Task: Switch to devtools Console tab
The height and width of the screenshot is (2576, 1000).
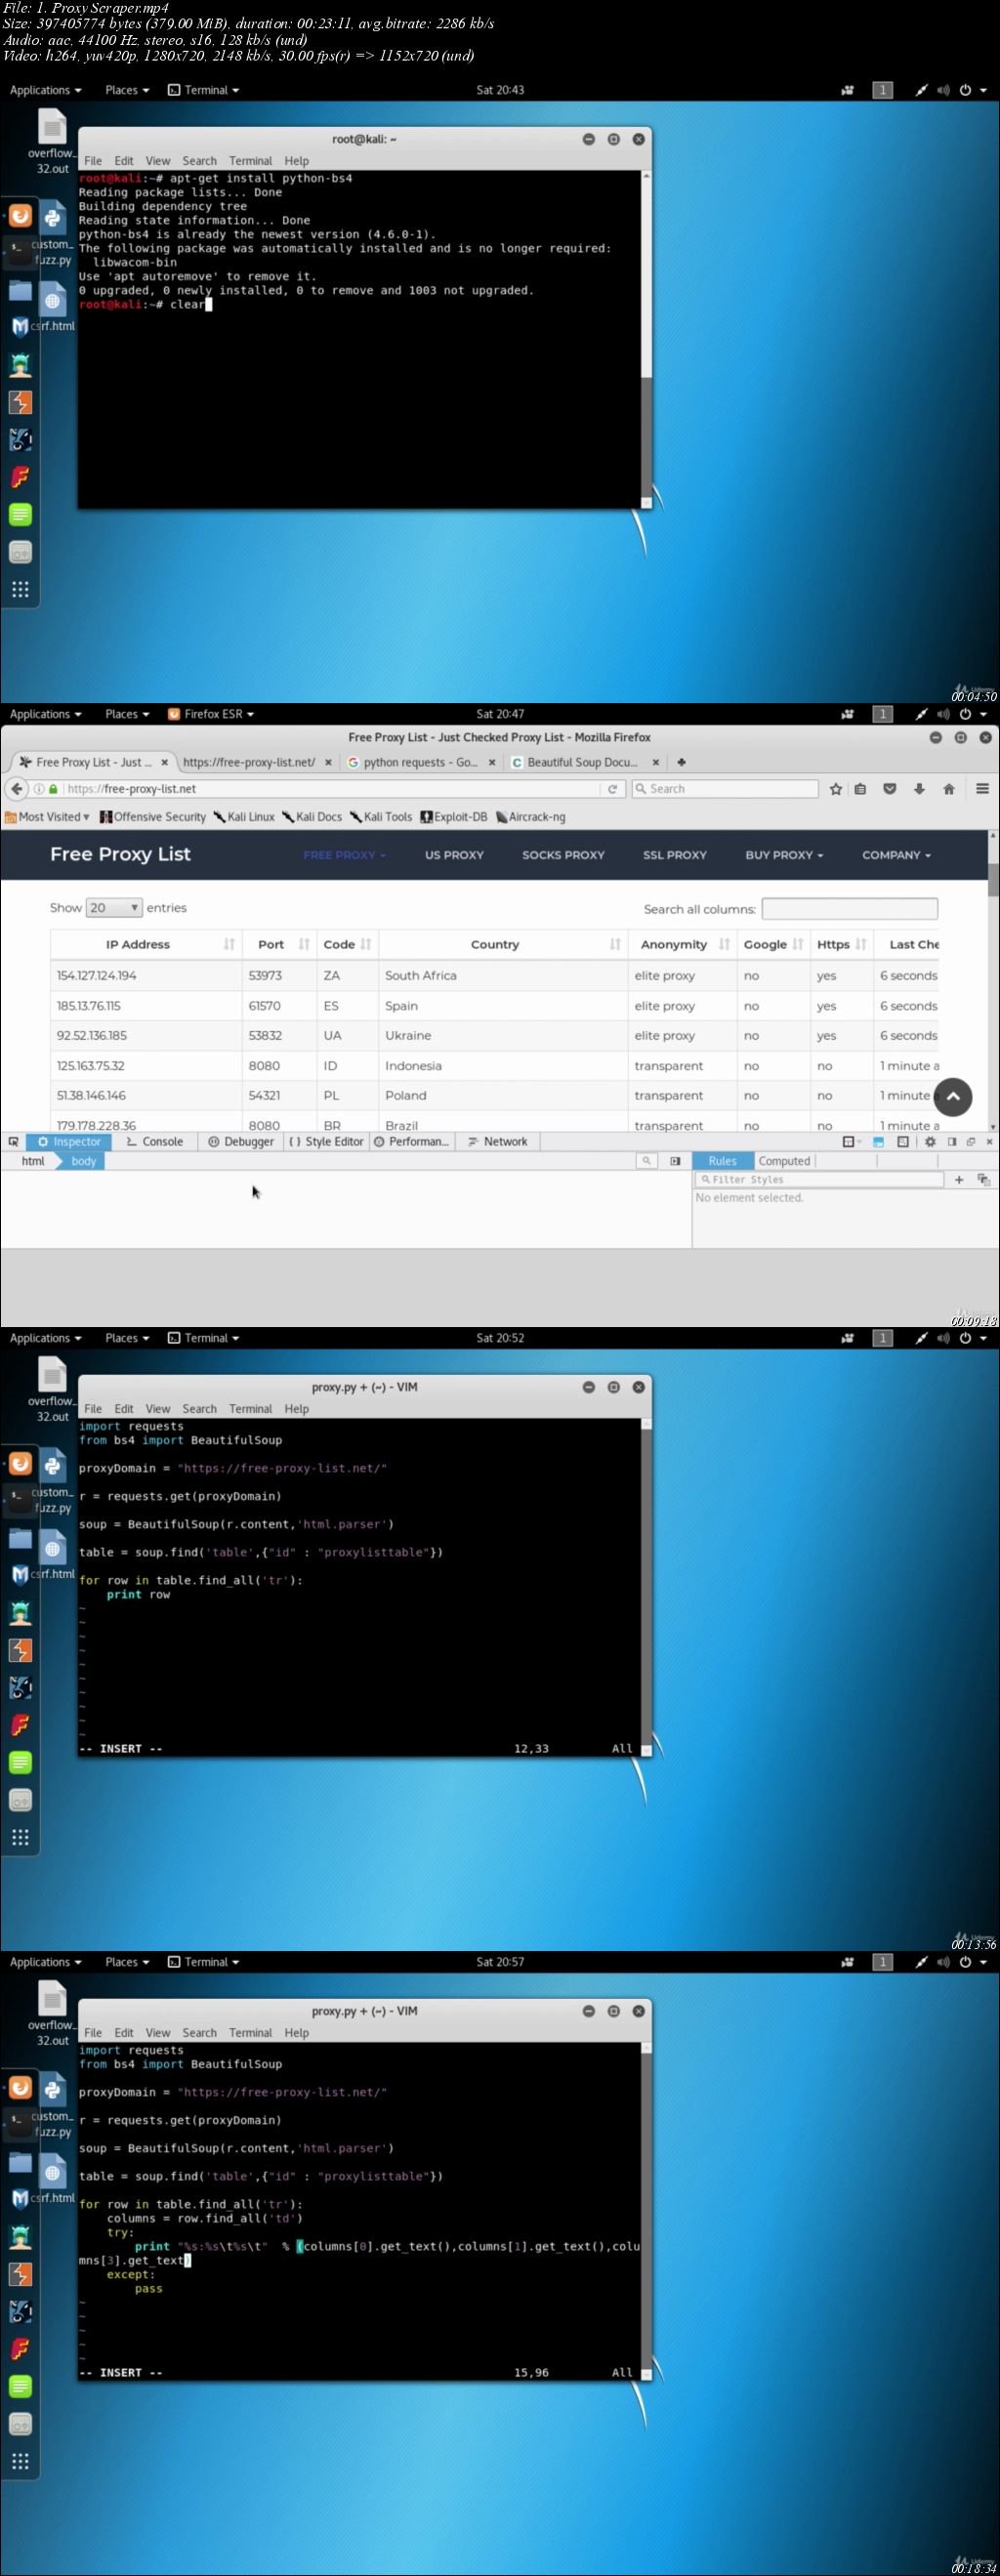Action: pos(154,1141)
